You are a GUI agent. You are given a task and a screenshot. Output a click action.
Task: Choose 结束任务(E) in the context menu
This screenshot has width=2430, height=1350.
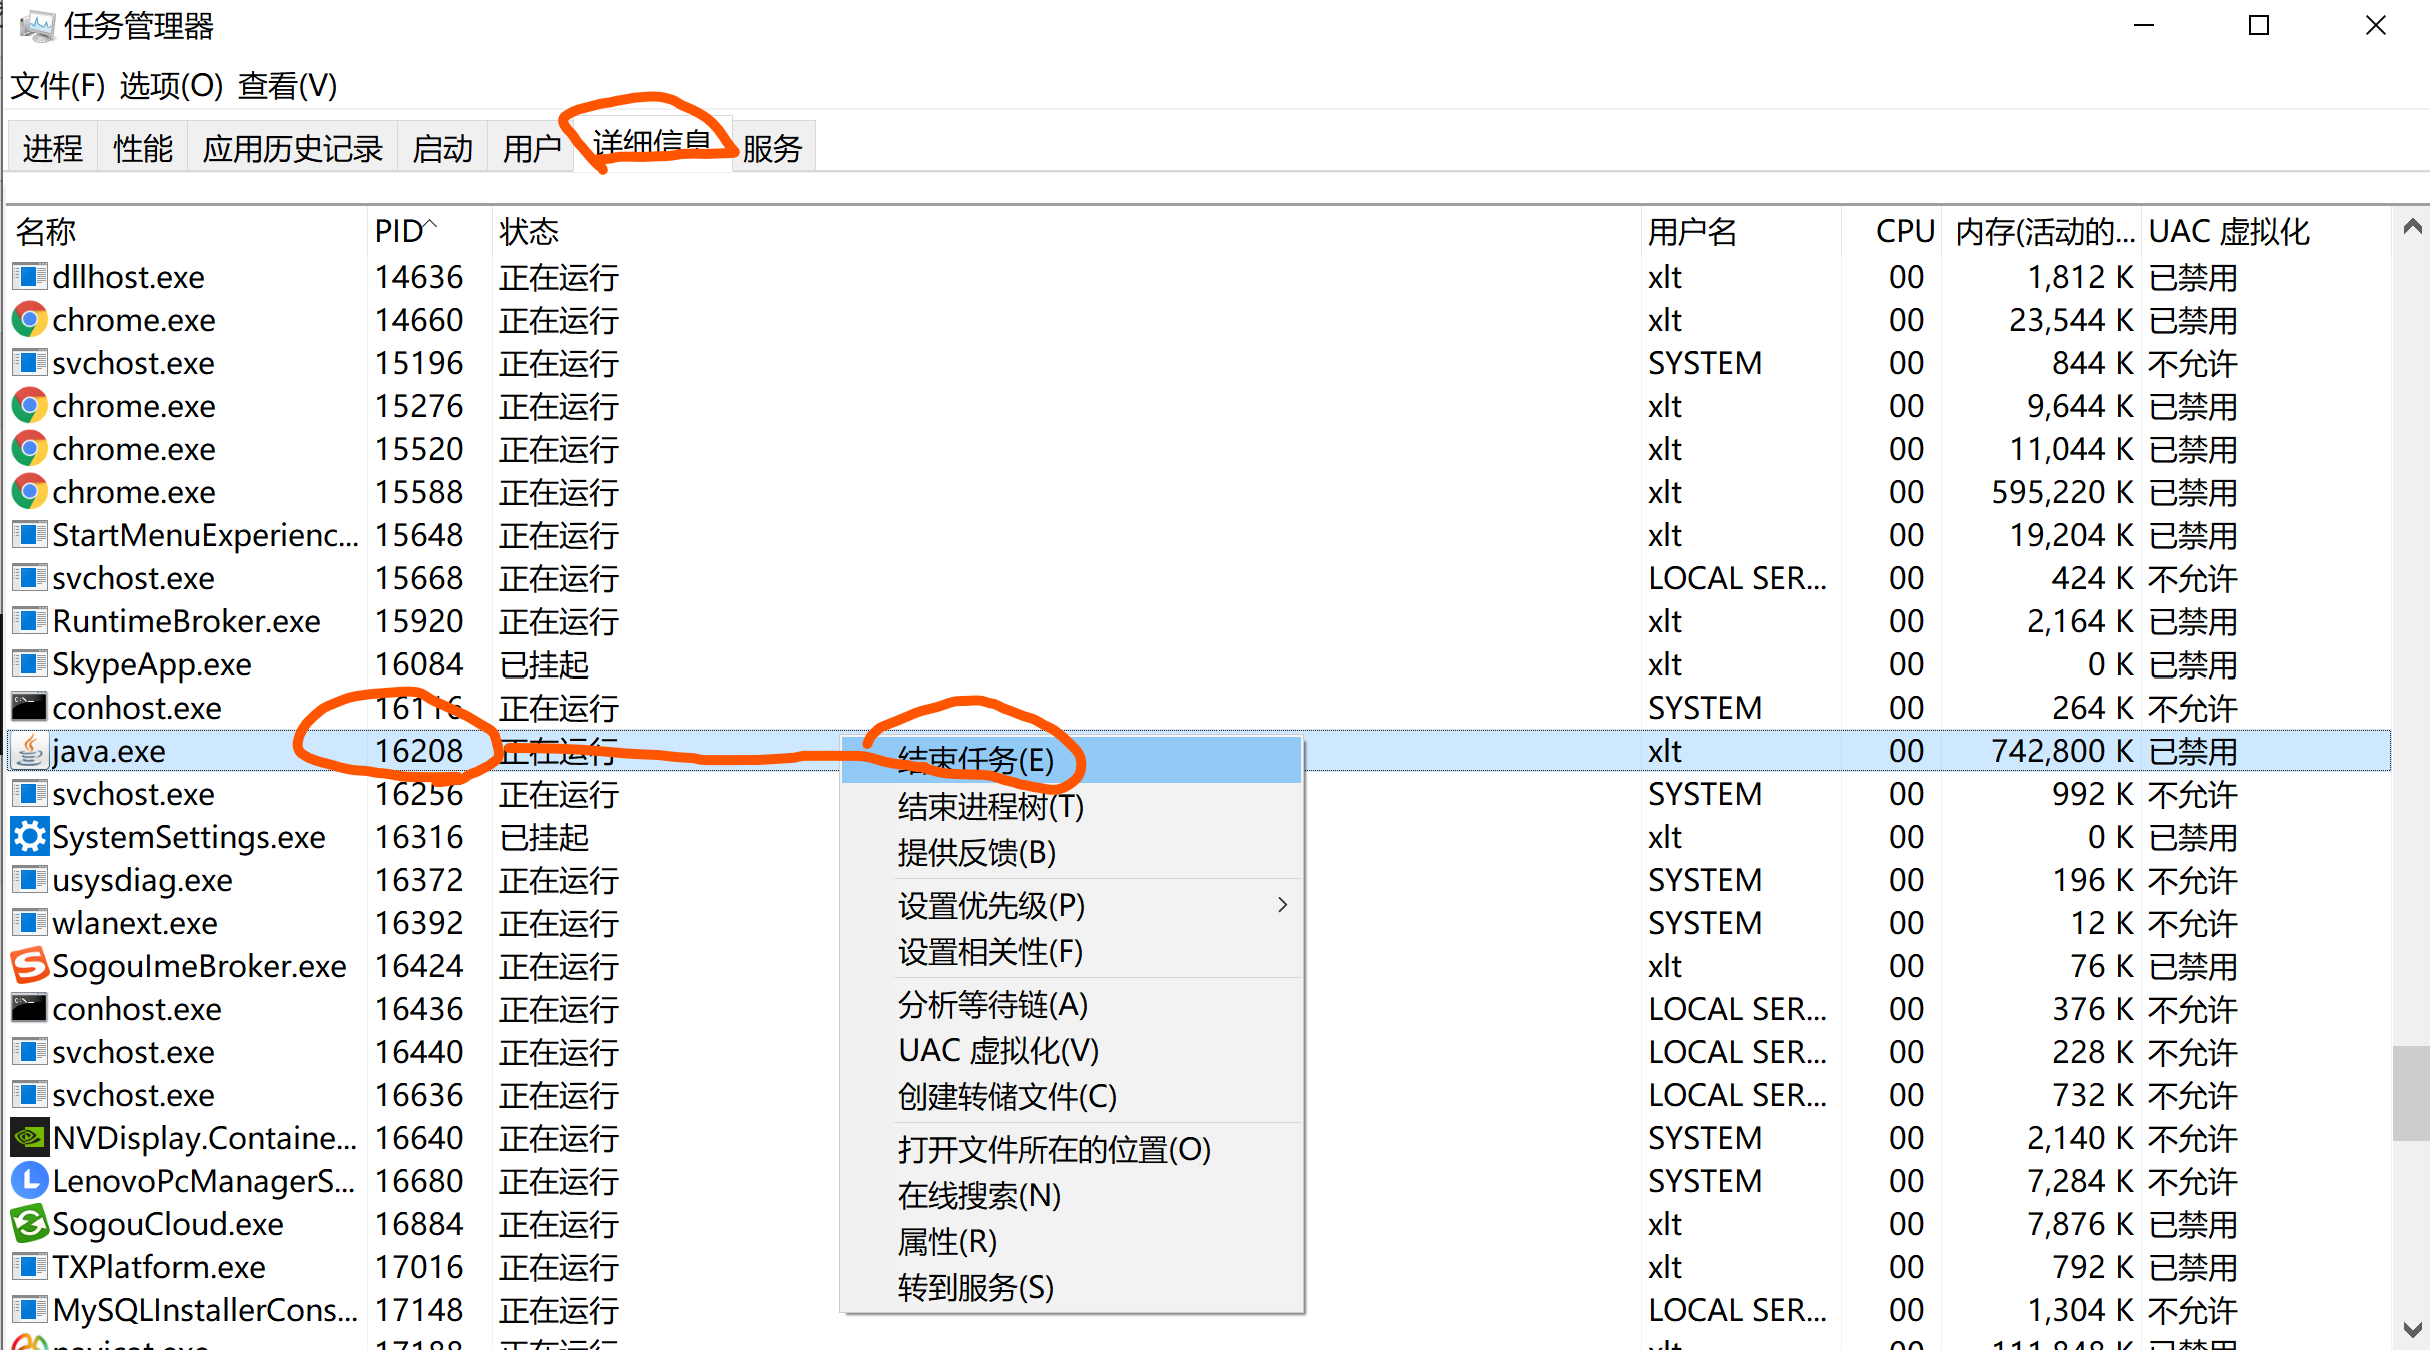[975, 760]
